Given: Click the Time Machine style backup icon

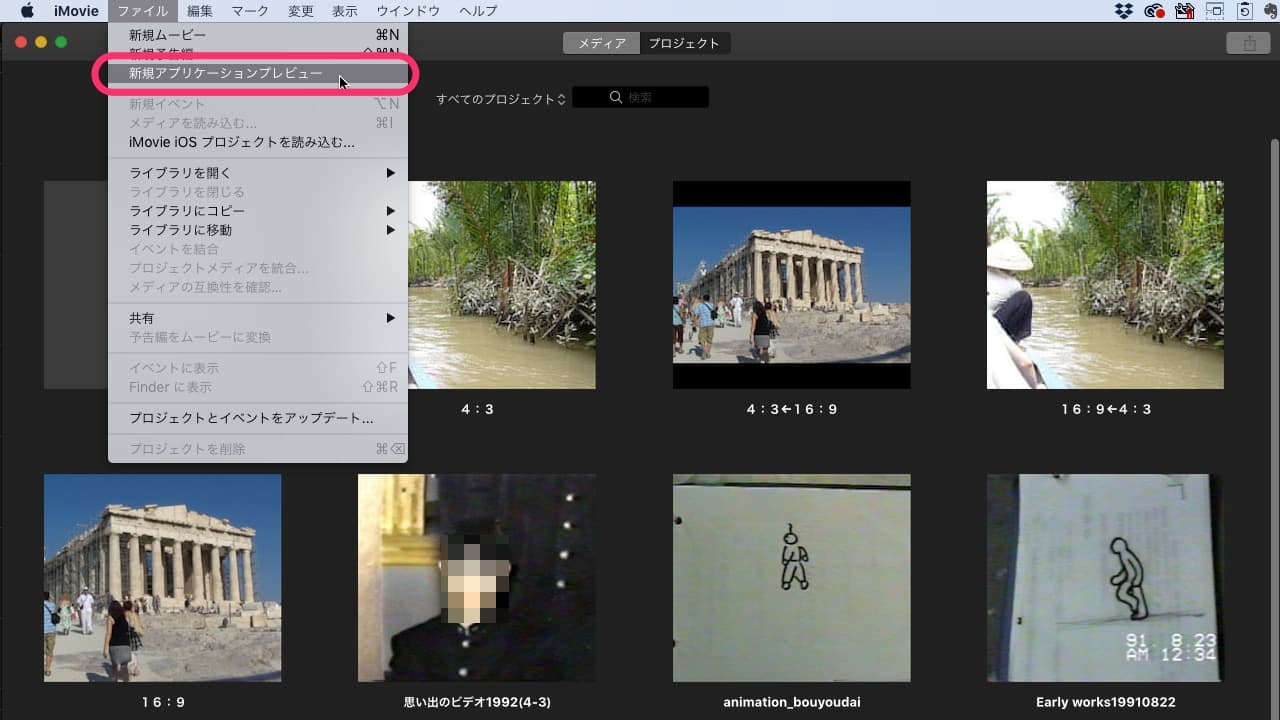Looking at the screenshot, I should click(1244, 11).
